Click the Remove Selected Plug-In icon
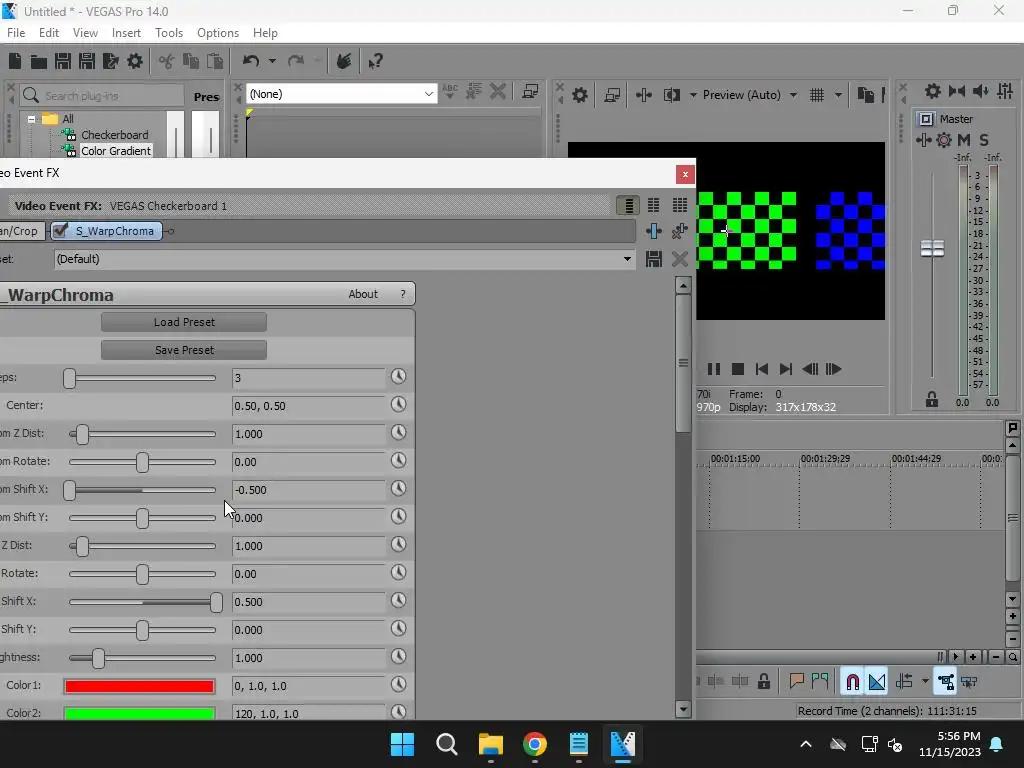1024x768 pixels. pos(680,231)
